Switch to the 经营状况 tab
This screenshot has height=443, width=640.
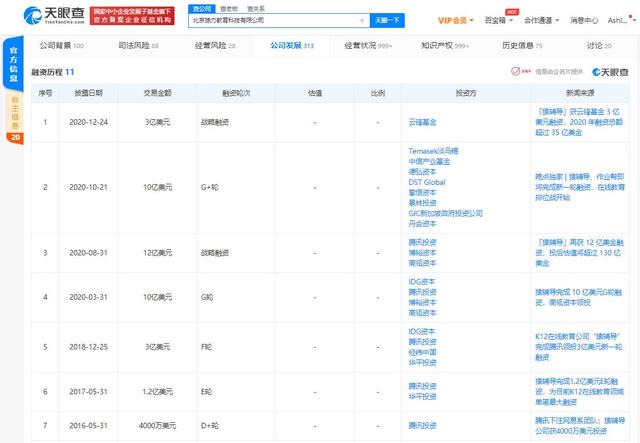click(368, 46)
